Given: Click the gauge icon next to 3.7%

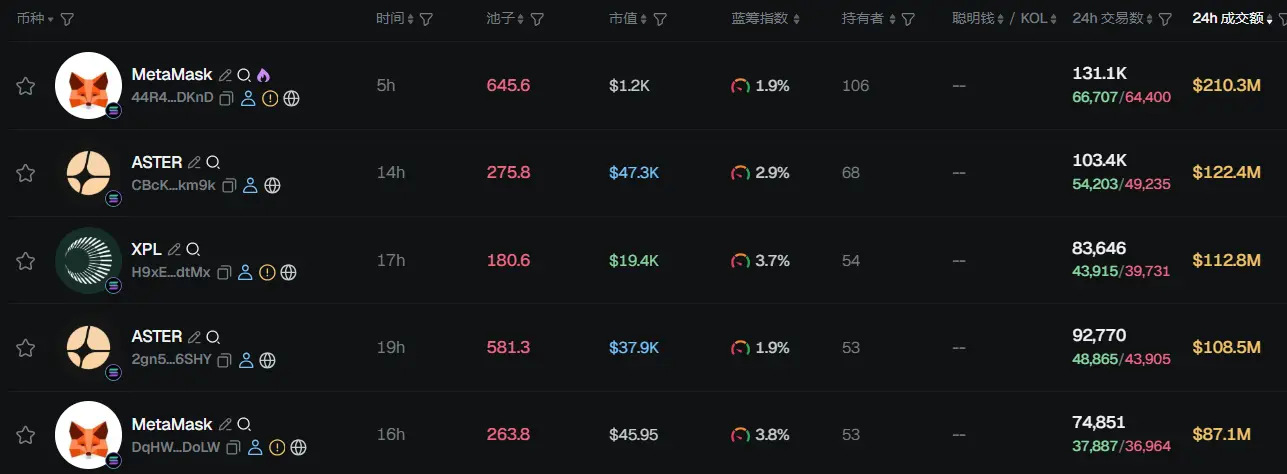Looking at the screenshot, I should coord(740,261).
